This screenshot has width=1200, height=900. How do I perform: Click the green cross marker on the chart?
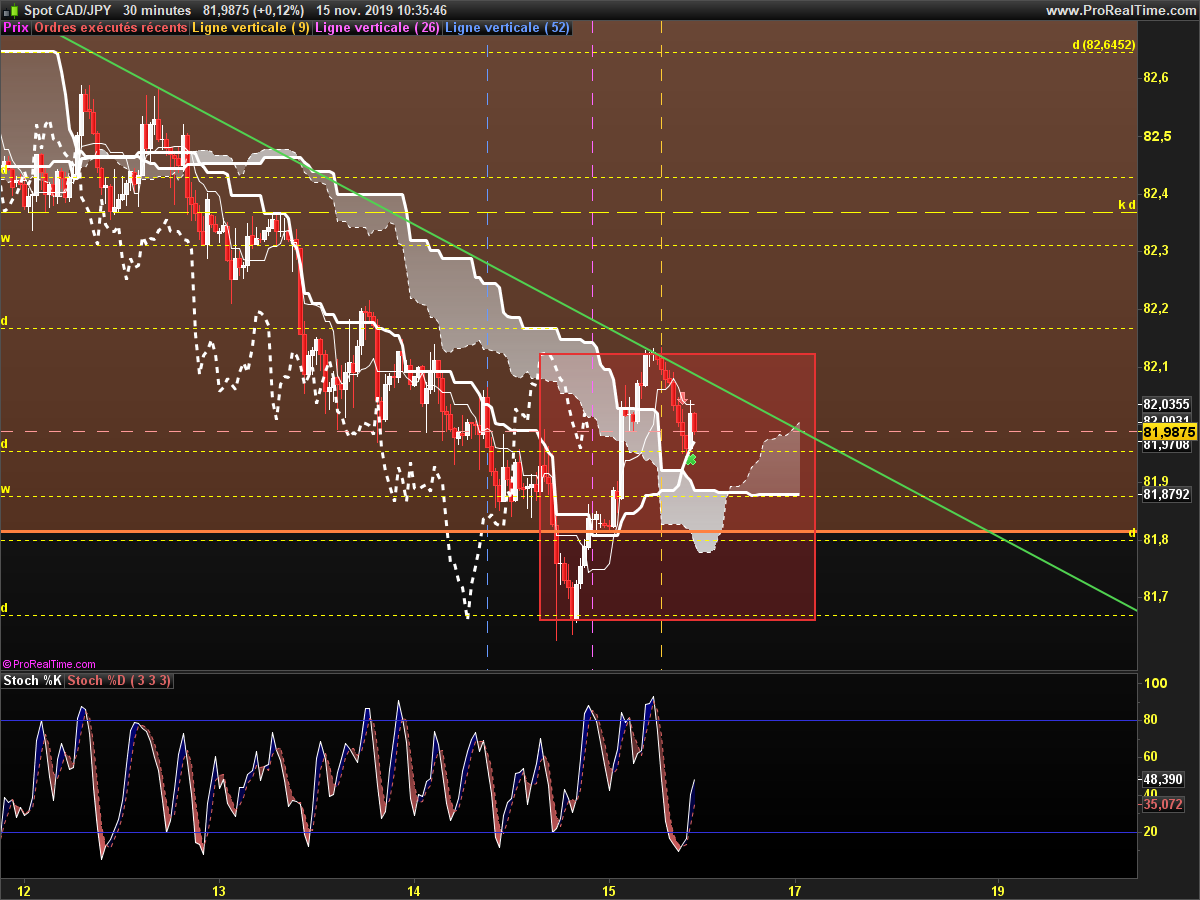691,459
